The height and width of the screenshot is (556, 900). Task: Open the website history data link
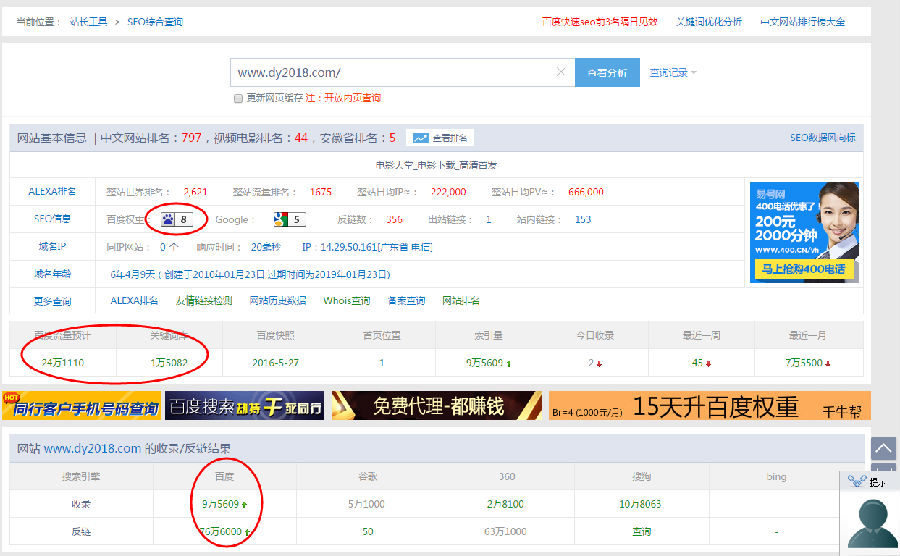278,301
